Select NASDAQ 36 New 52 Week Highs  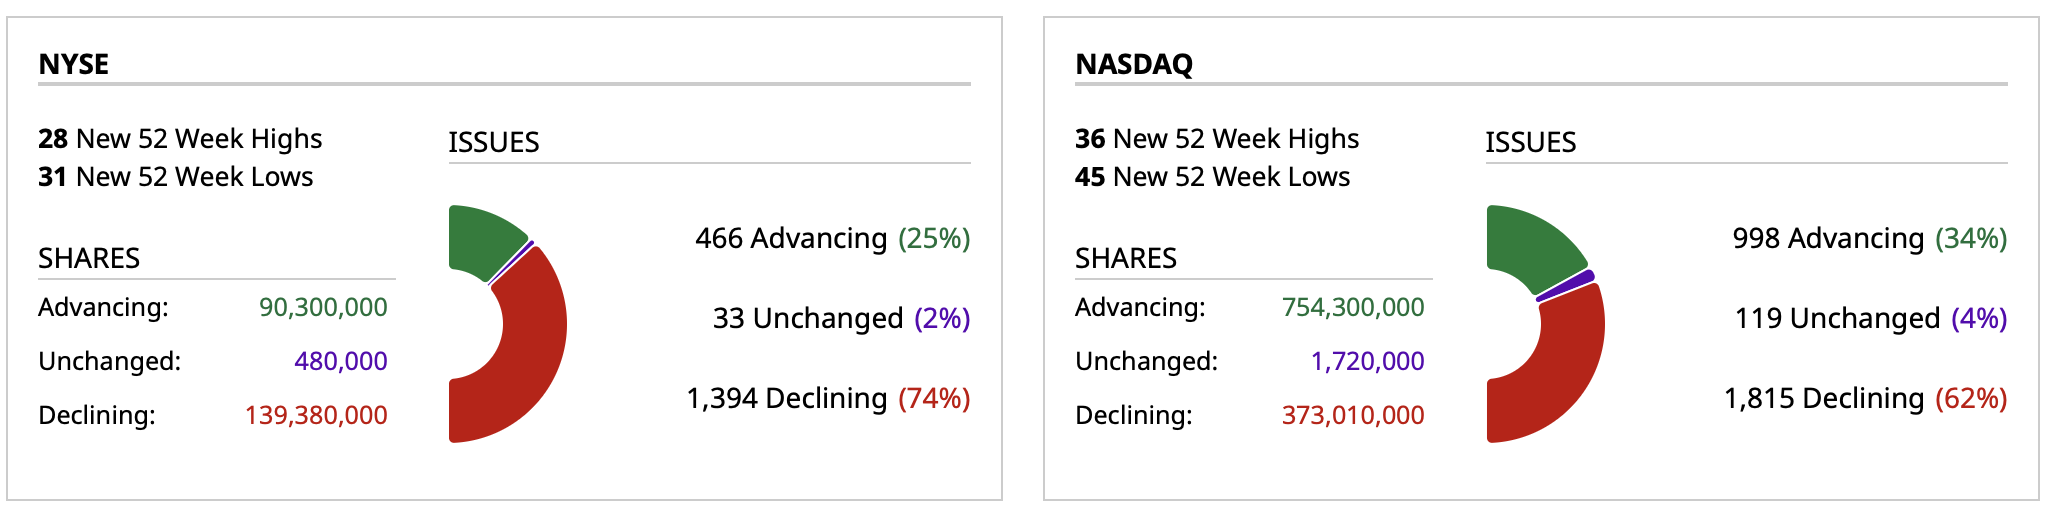(1217, 139)
